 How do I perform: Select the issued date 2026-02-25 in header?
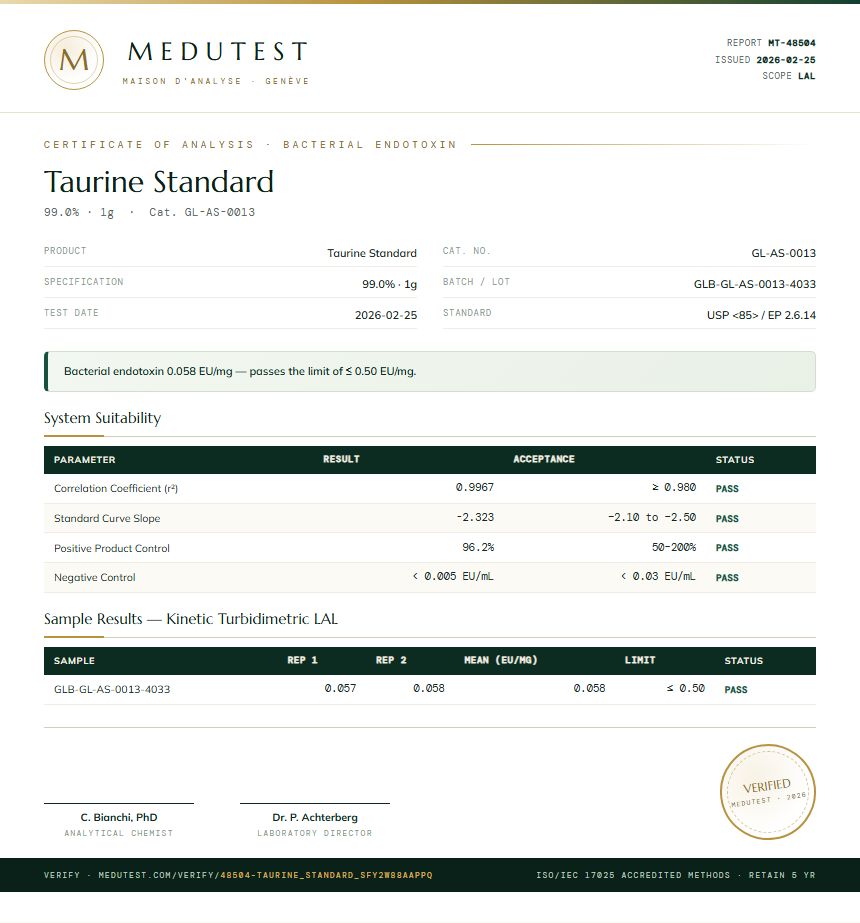click(x=786, y=60)
